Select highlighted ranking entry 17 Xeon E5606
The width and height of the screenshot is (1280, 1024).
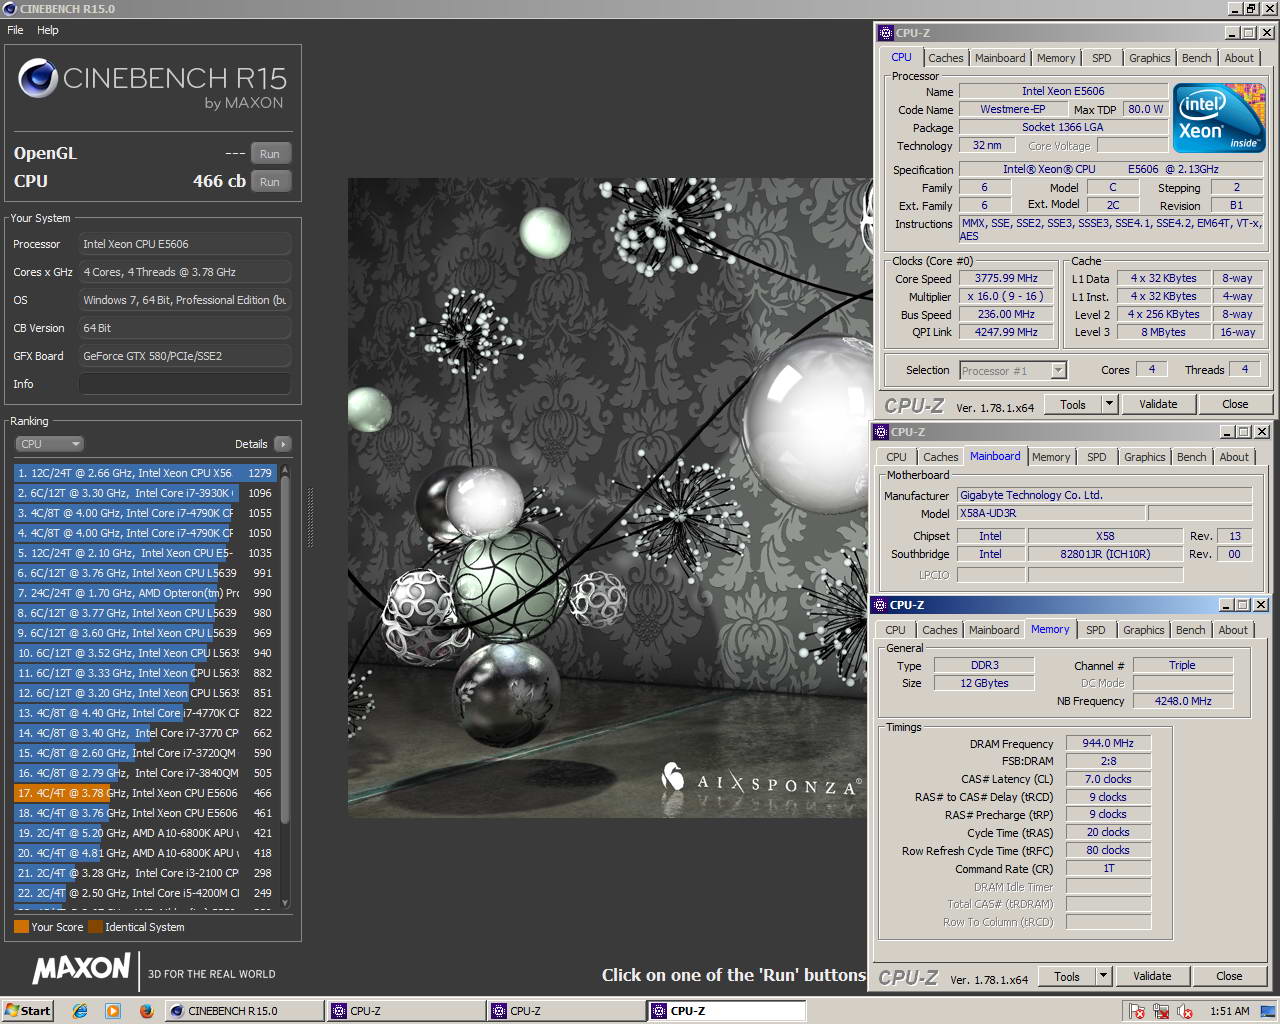click(145, 793)
